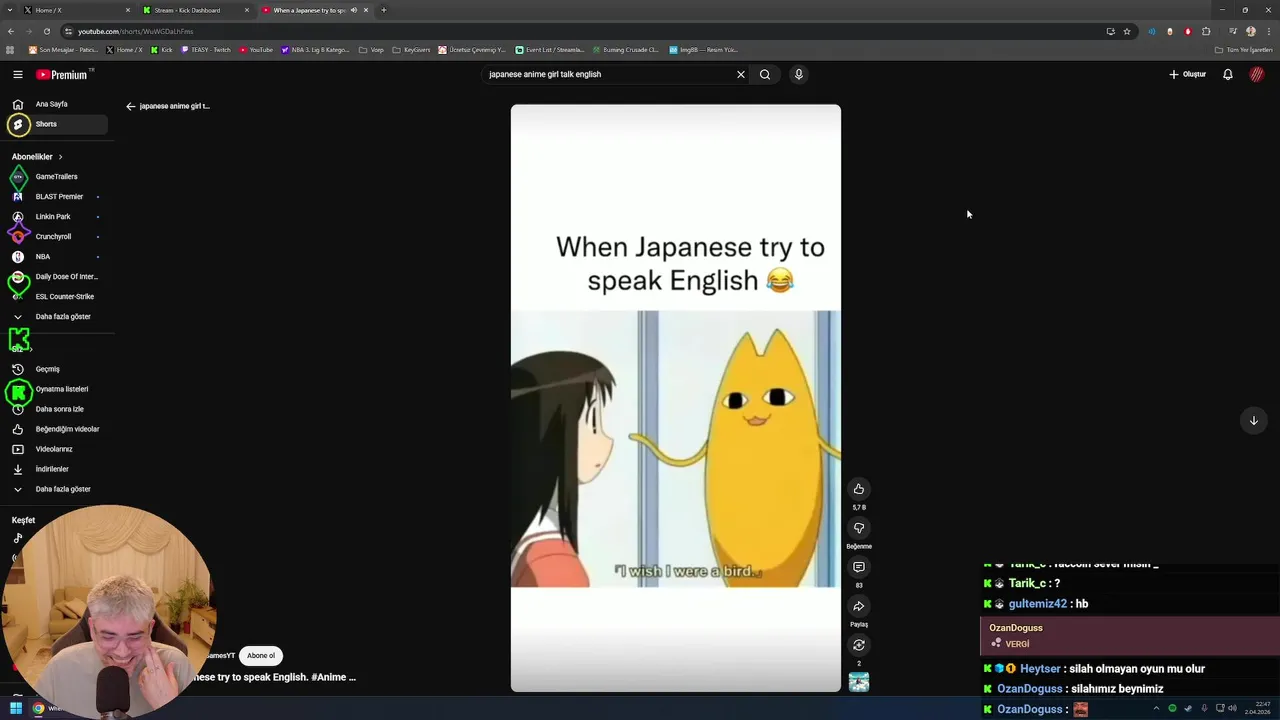Viewport: 1280px width, 720px height.
Task: Open the browser extensions puzzle menu
Action: click(1206, 31)
